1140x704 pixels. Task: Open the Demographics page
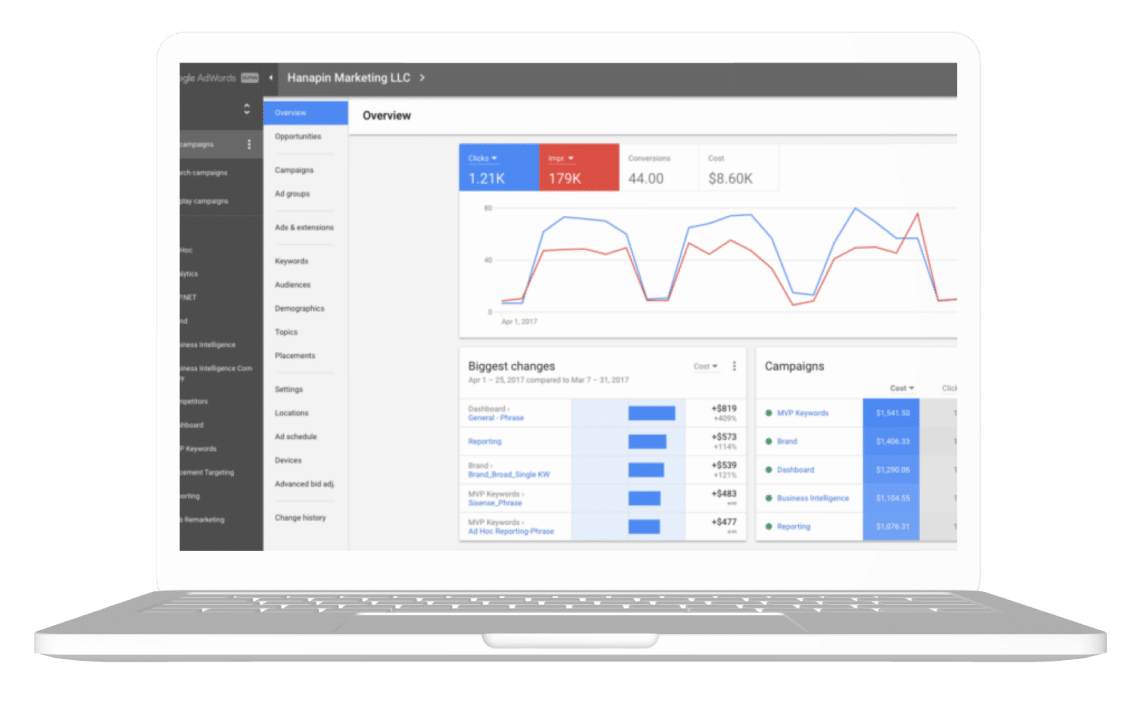[300, 308]
